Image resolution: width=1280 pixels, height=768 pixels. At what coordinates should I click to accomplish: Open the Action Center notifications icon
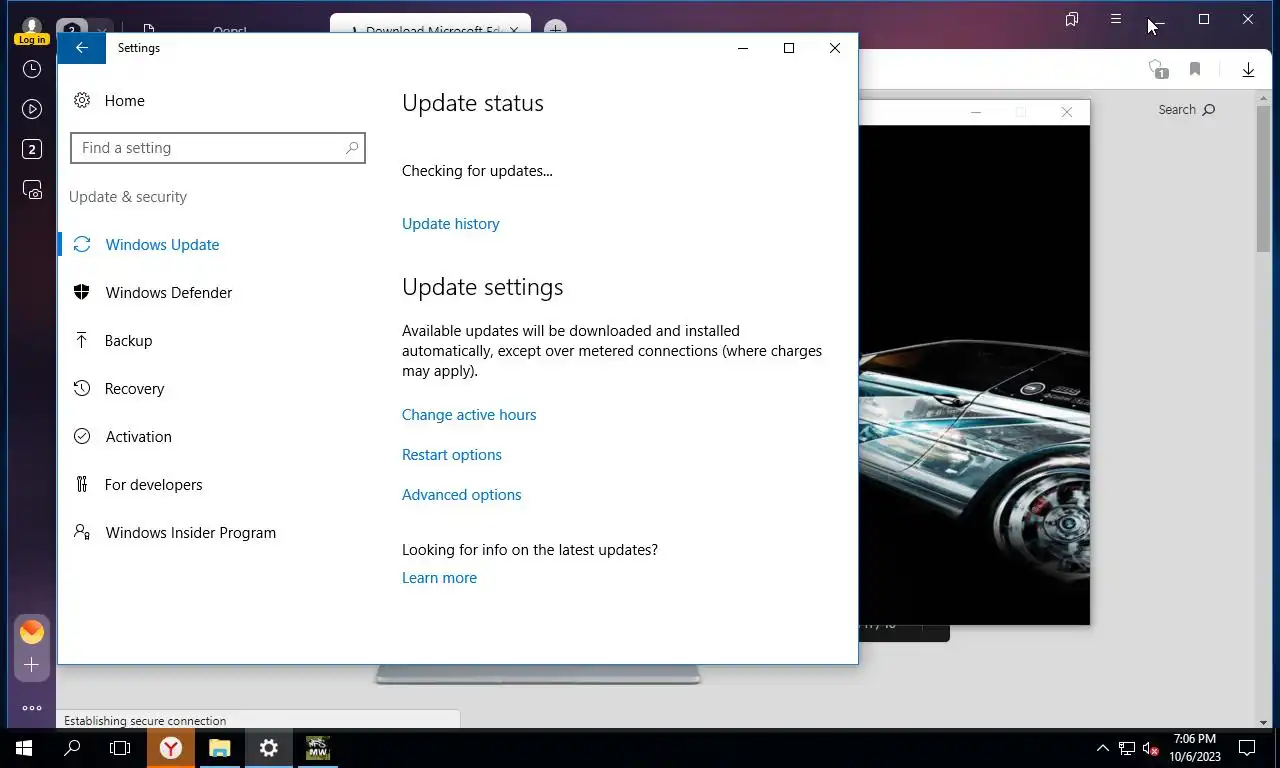tap(1247, 748)
